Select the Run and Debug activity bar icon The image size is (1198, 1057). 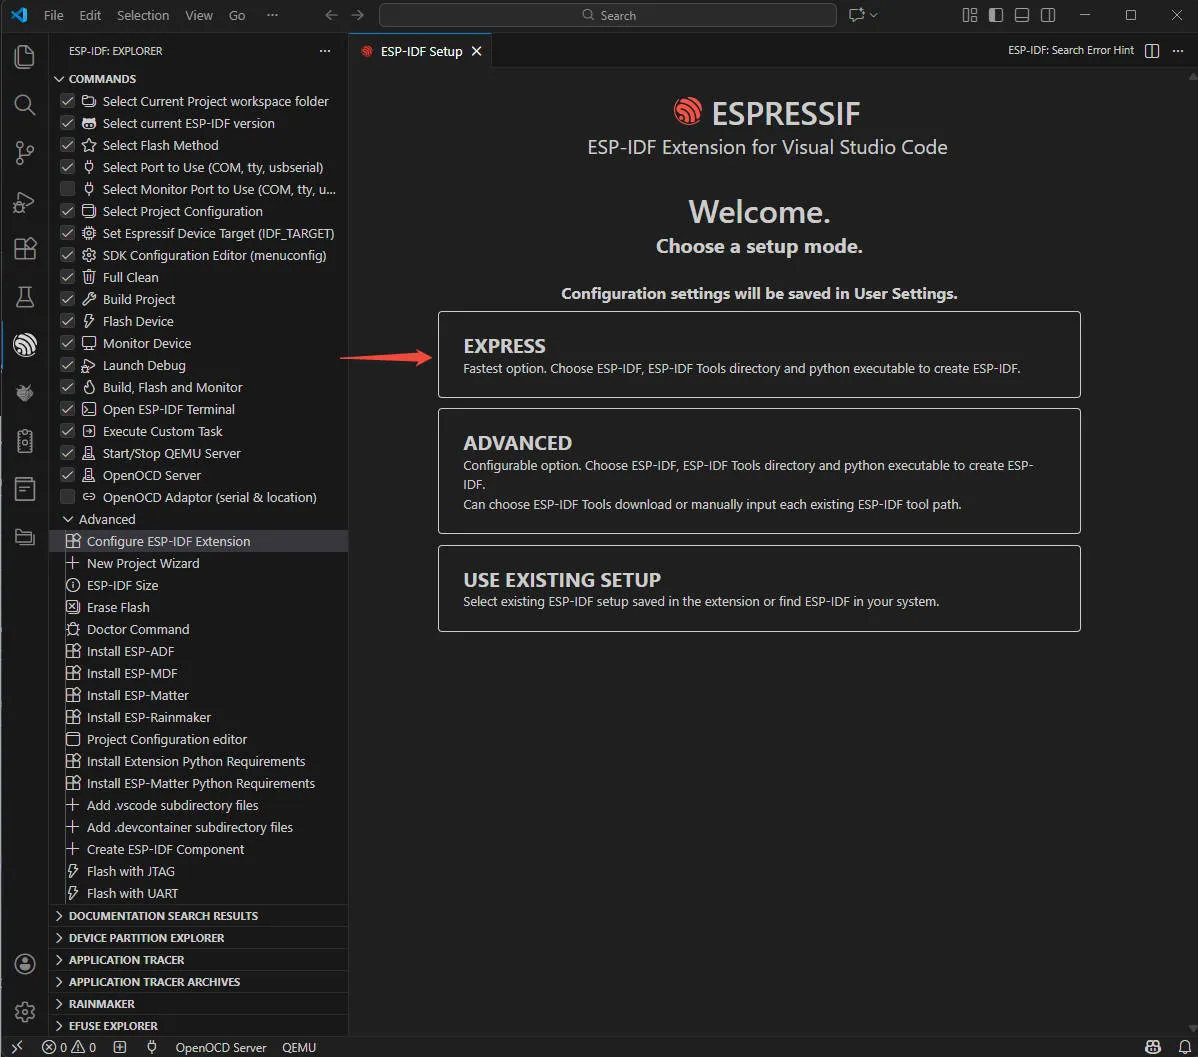click(x=24, y=202)
